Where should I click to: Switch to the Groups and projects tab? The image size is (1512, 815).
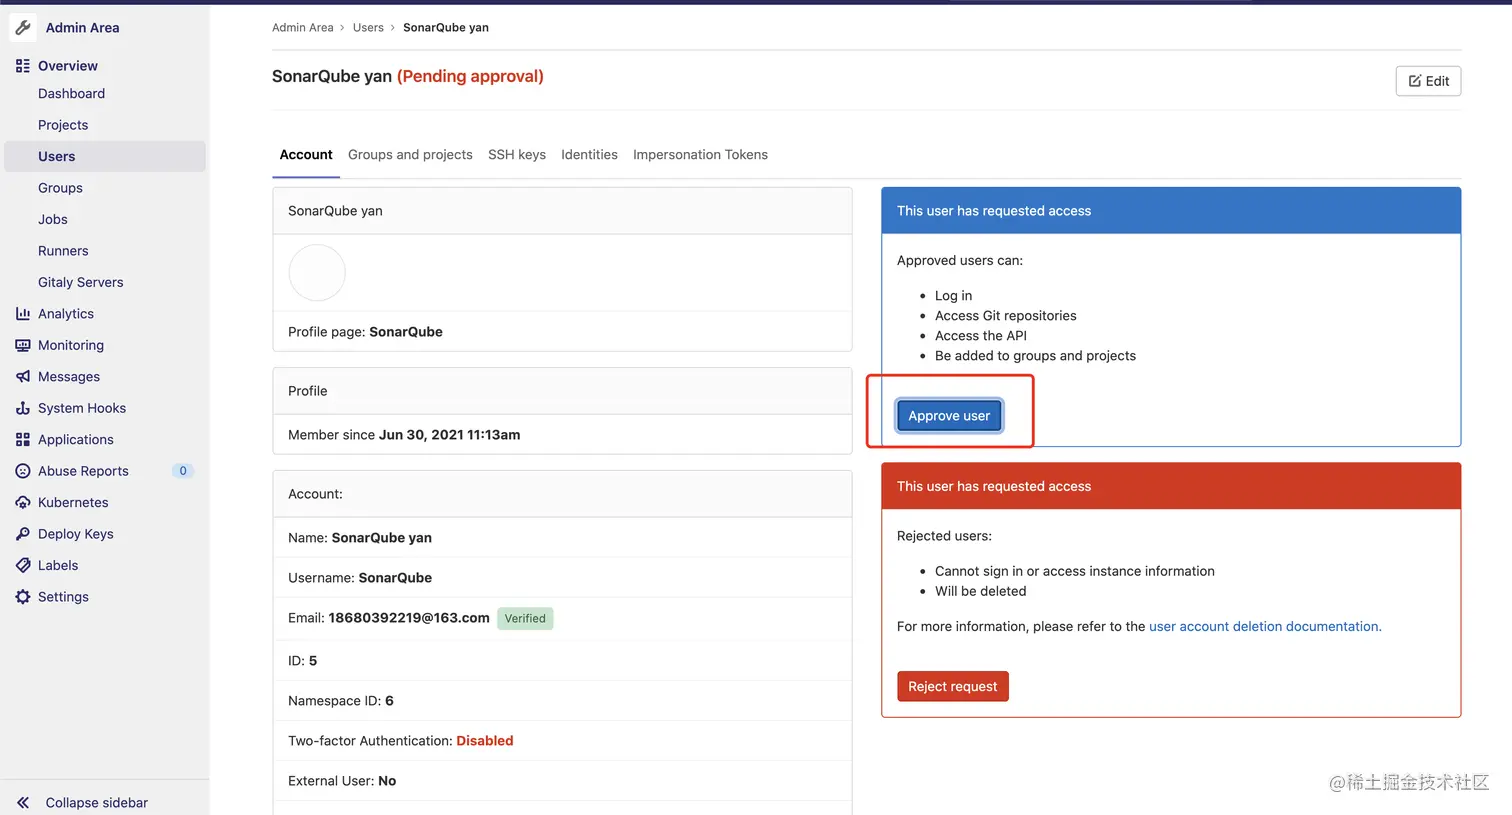410,155
